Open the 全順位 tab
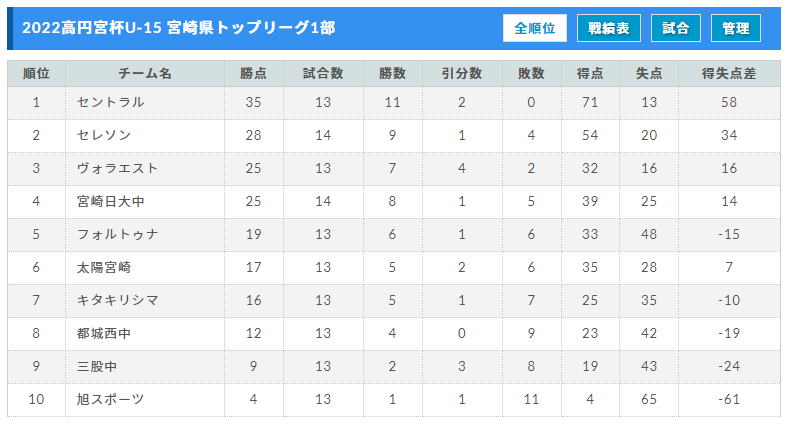The height and width of the screenshot is (426, 789). point(534,28)
